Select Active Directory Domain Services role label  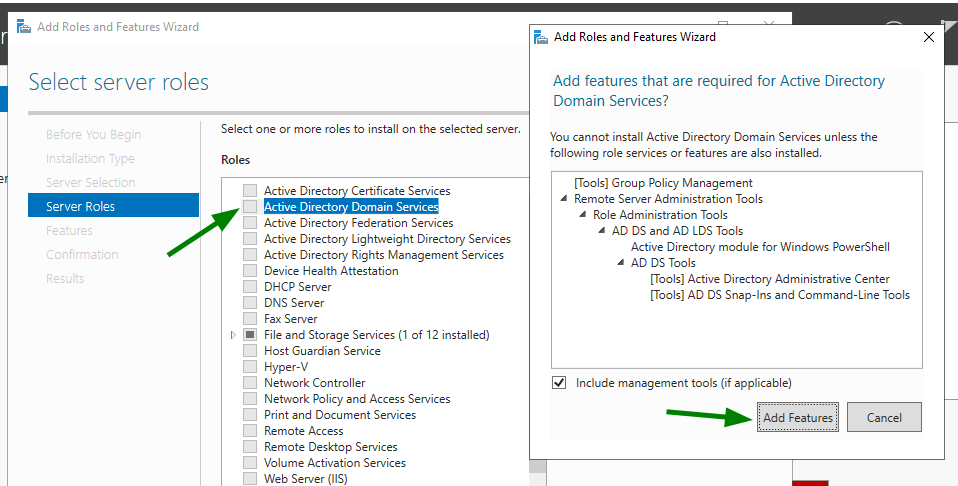tap(351, 207)
